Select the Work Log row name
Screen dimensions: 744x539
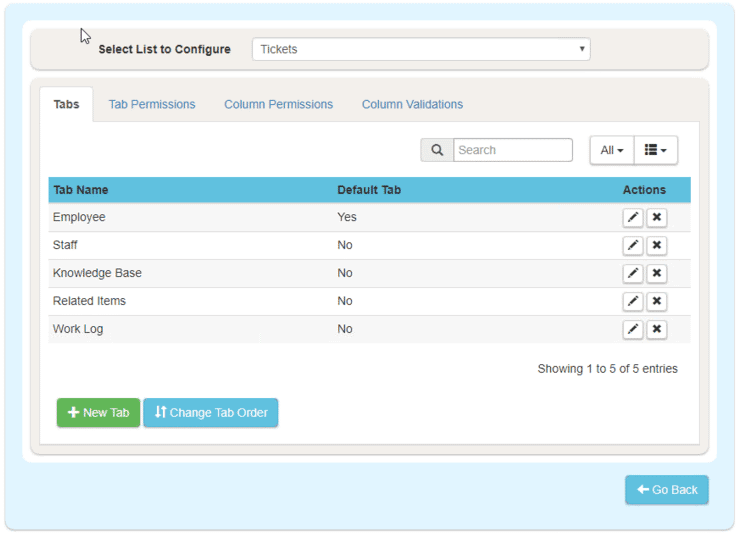click(x=78, y=329)
